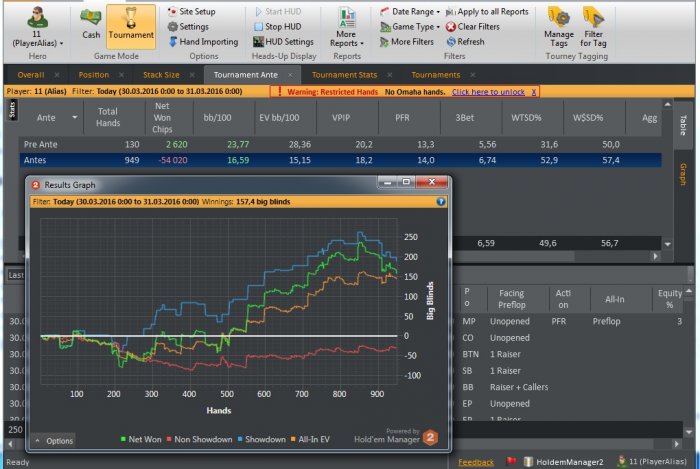Open the Game Type filter dropdown
This screenshot has width=700, height=469.
(x=410, y=27)
